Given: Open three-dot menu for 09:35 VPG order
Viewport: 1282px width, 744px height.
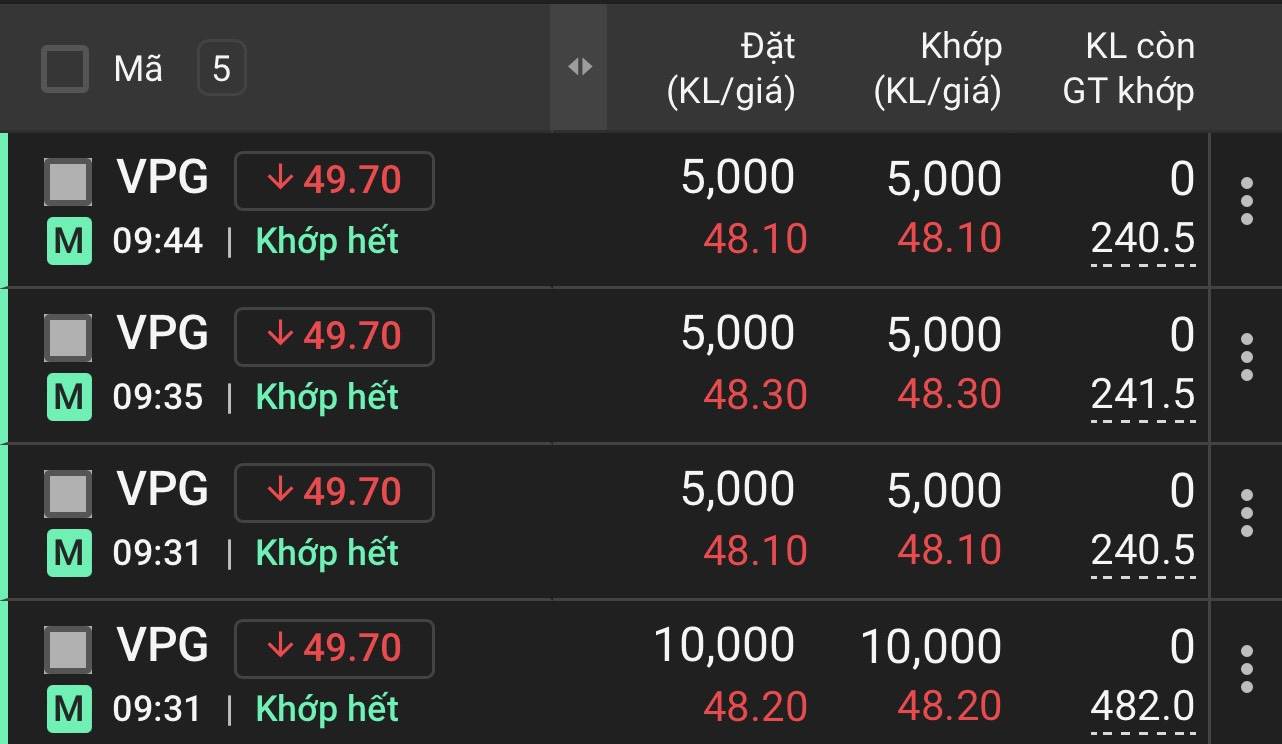Looking at the screenshot, I should coord(1246,358).
